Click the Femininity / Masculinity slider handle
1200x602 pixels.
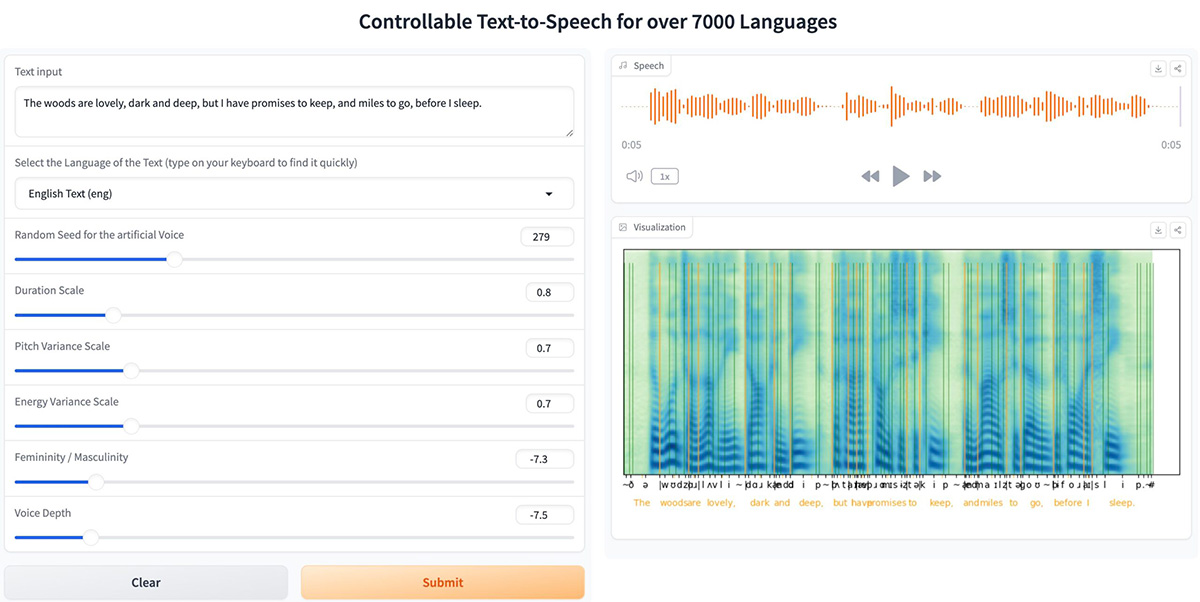click(x=96, y=482)
